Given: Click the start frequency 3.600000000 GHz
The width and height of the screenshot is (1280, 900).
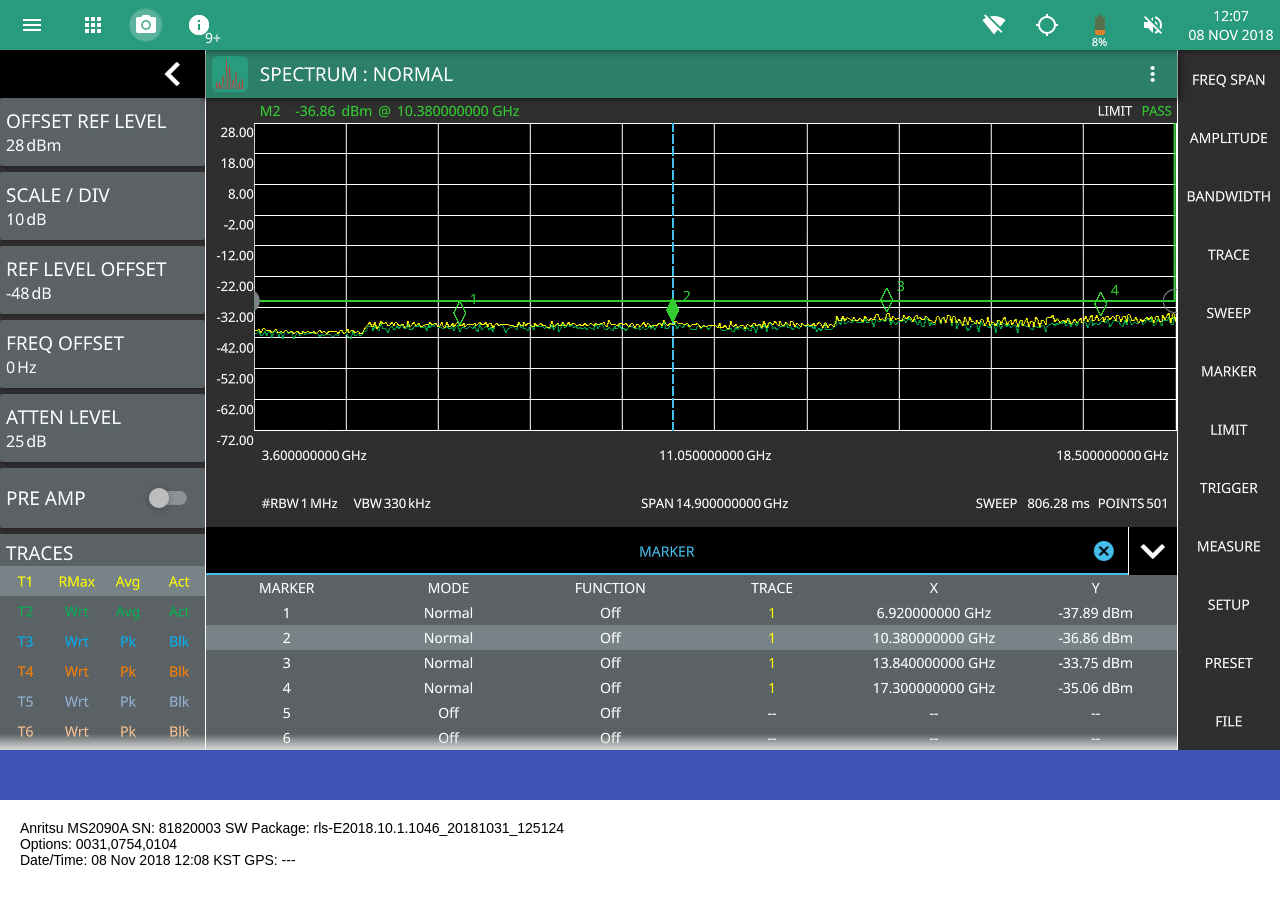Looking at the screenshot, I should [x=314, y=455].
